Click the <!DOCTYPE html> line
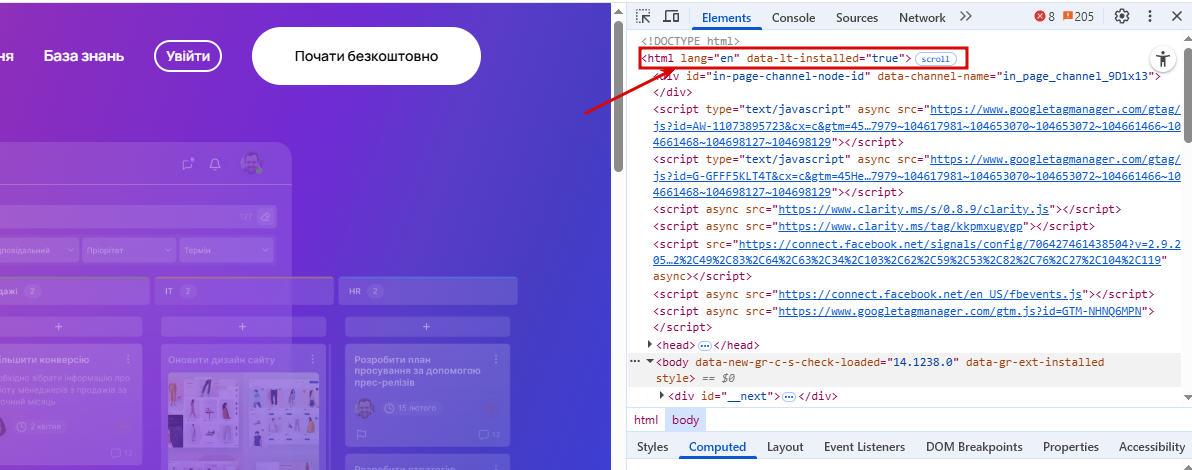The width and height of the screenshot is (1192, 470). click(x=690, y=41)
